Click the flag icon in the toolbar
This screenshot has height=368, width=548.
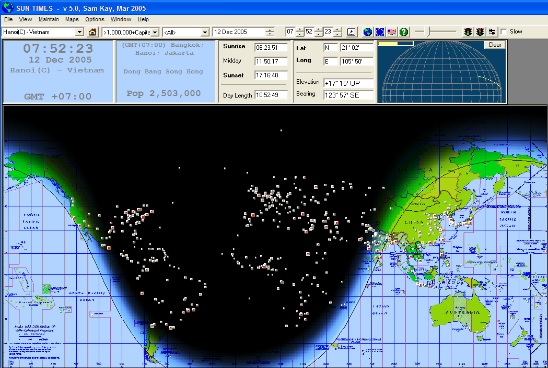click(392, 32)
